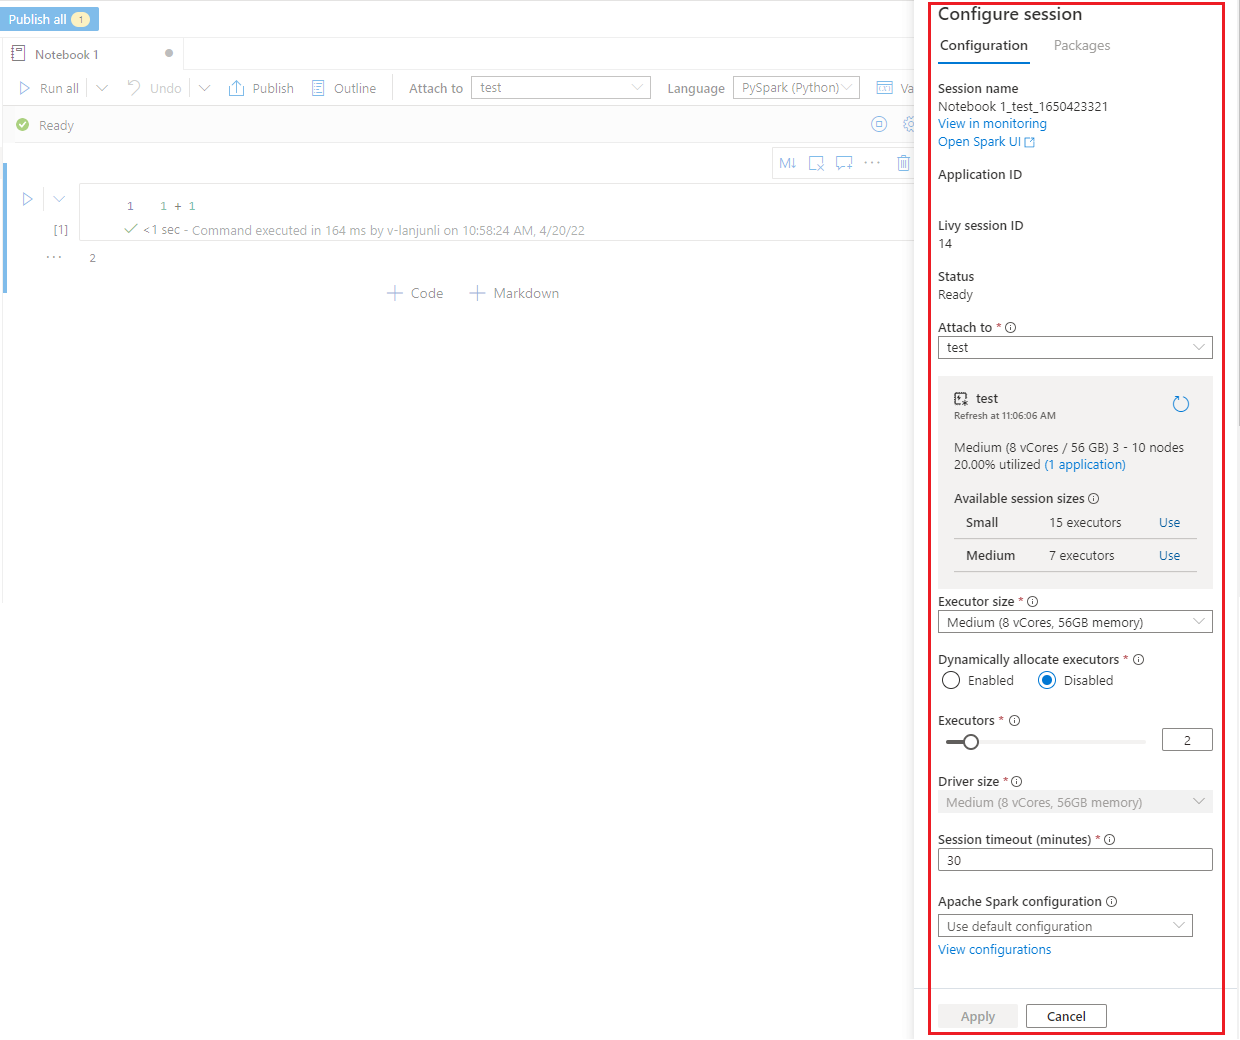The height and width of the screenshot is (1040, 1240).
Task: Enable dynamically allocate executors
Action: click(950, 680)
